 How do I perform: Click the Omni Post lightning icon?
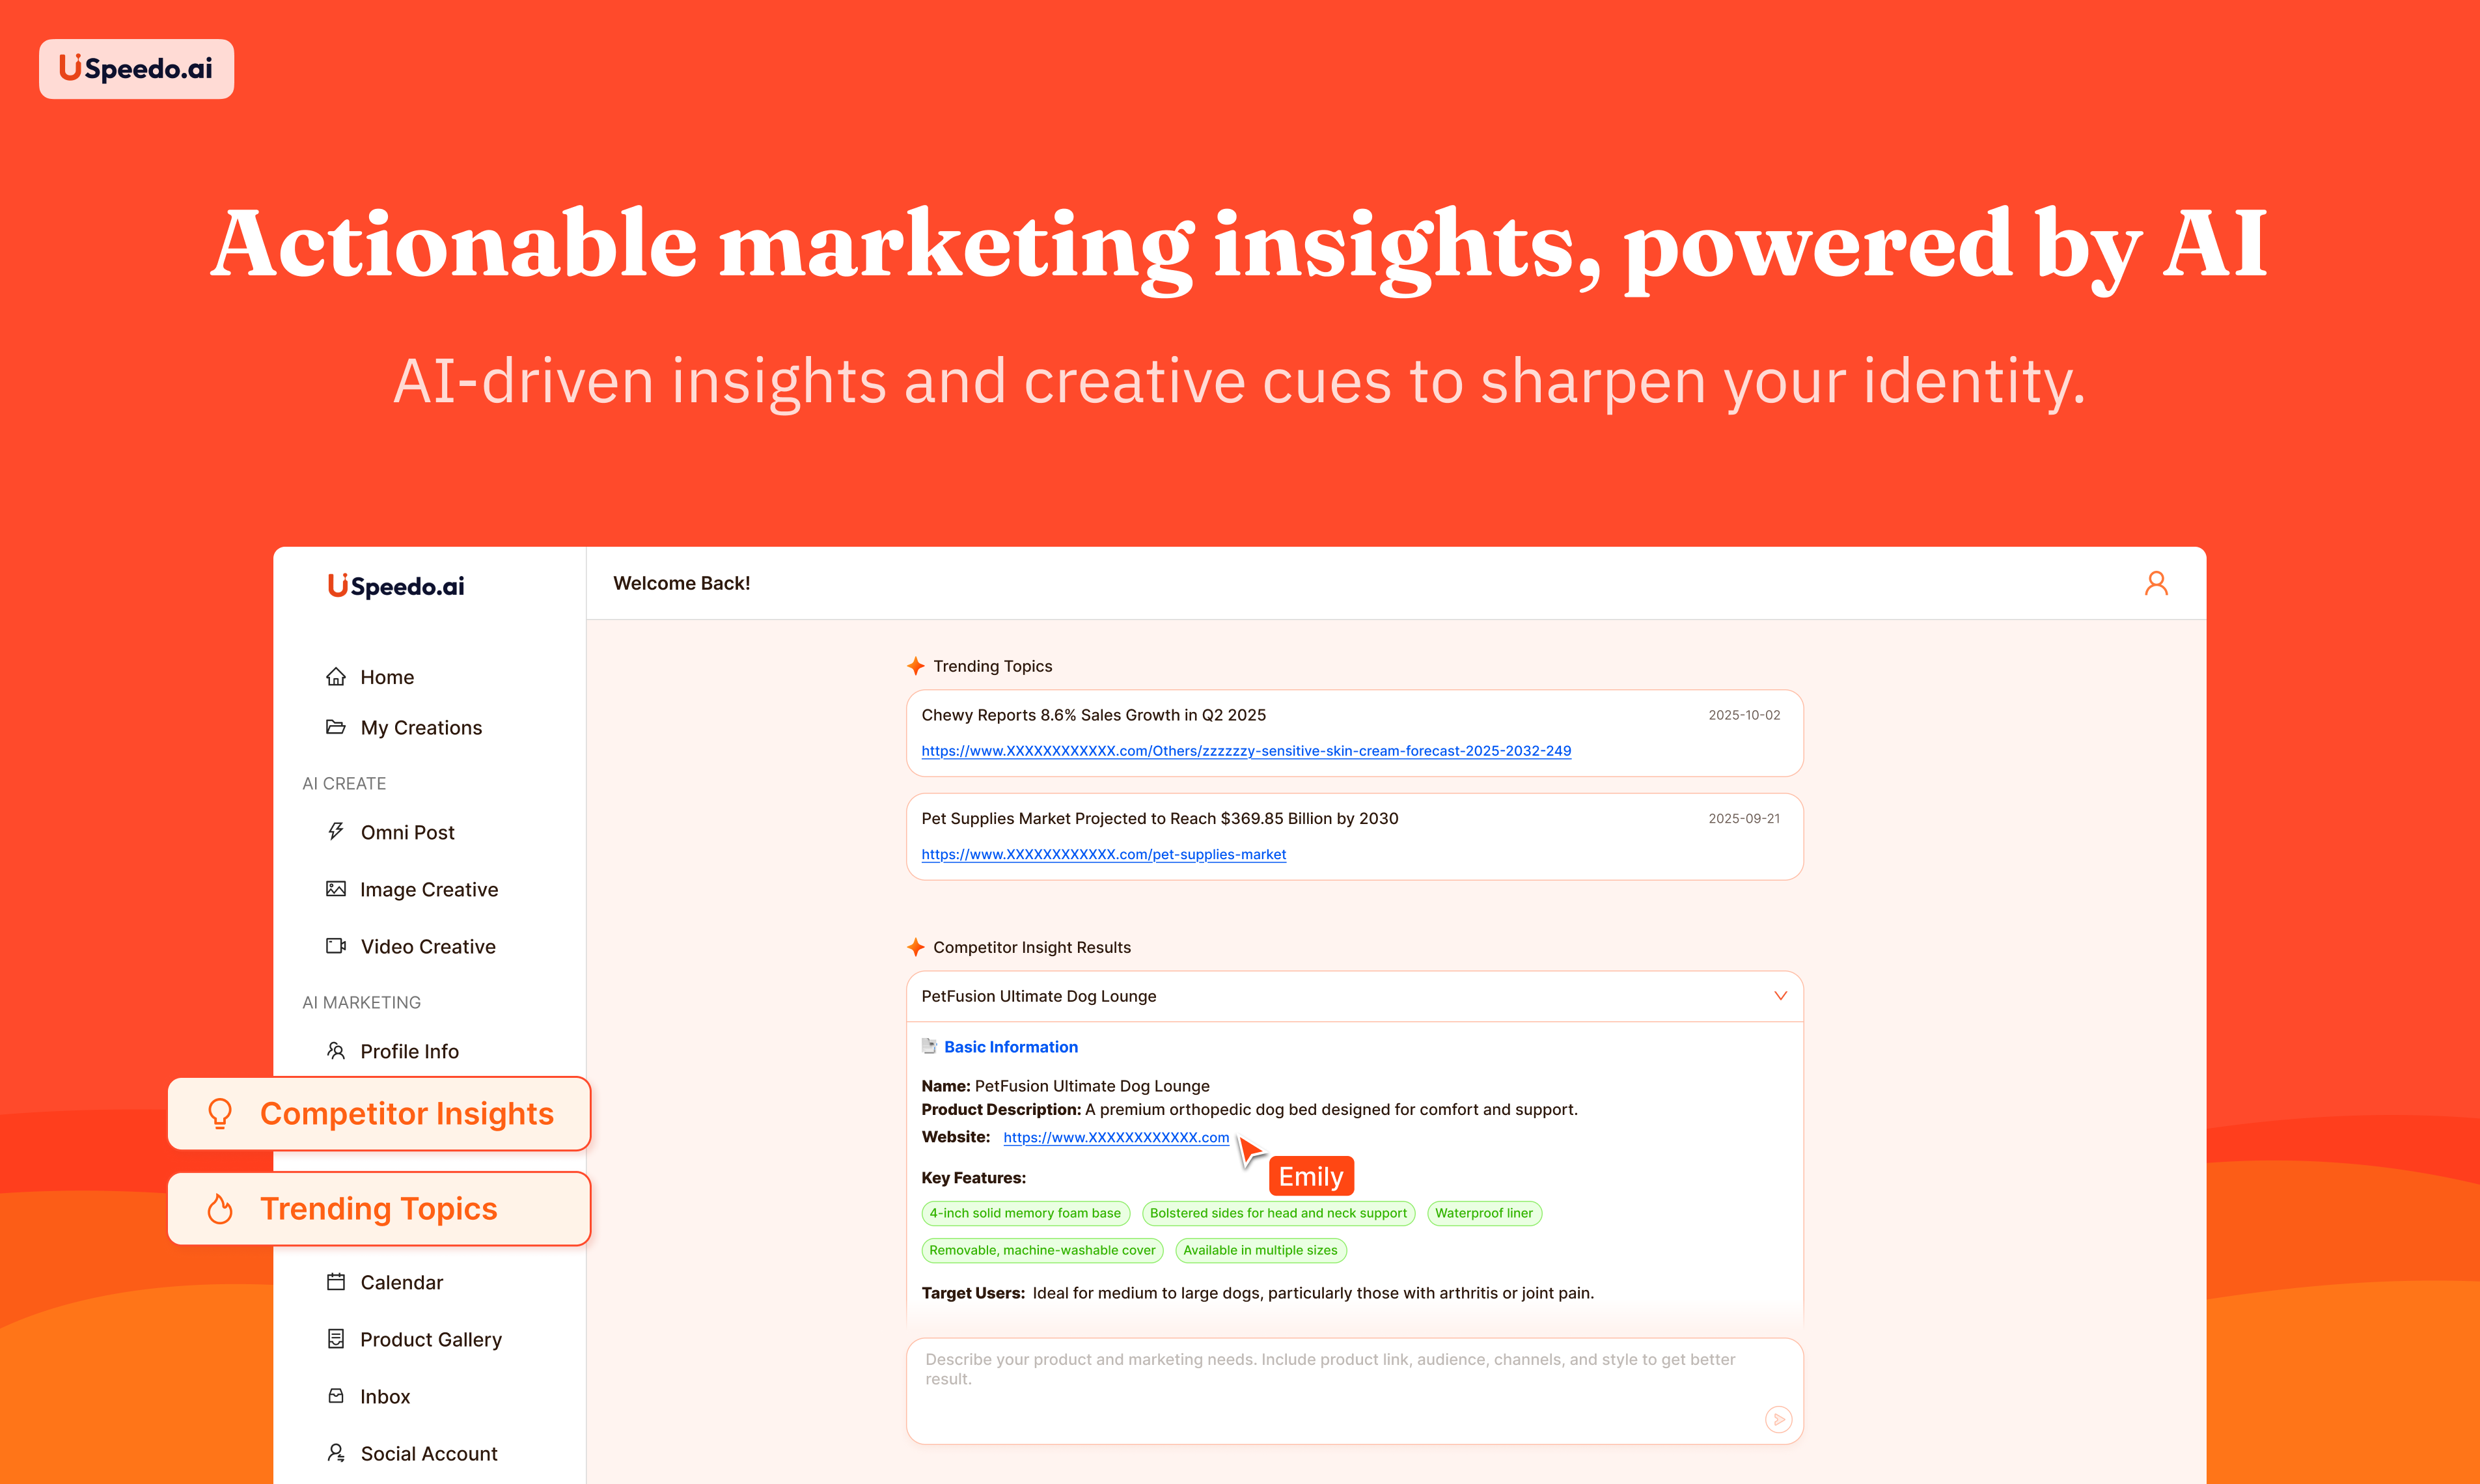click(336, 832)
